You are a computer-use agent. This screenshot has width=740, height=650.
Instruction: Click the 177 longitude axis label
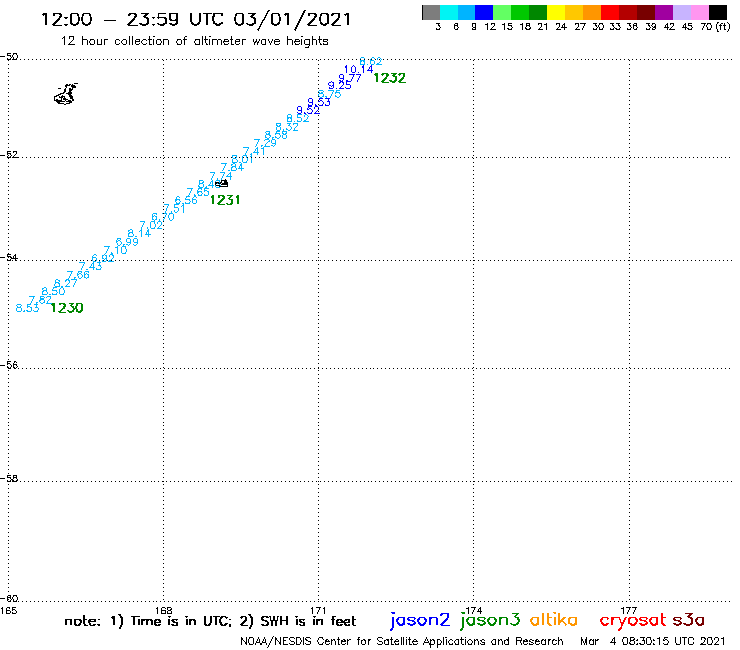pos(629,610)
